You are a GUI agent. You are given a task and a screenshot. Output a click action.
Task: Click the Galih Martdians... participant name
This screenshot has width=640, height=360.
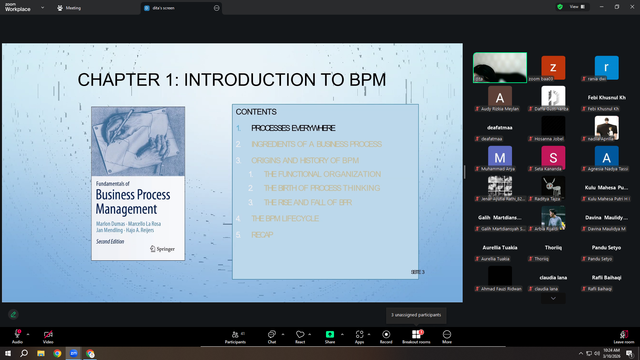click(x=500, y=218)
